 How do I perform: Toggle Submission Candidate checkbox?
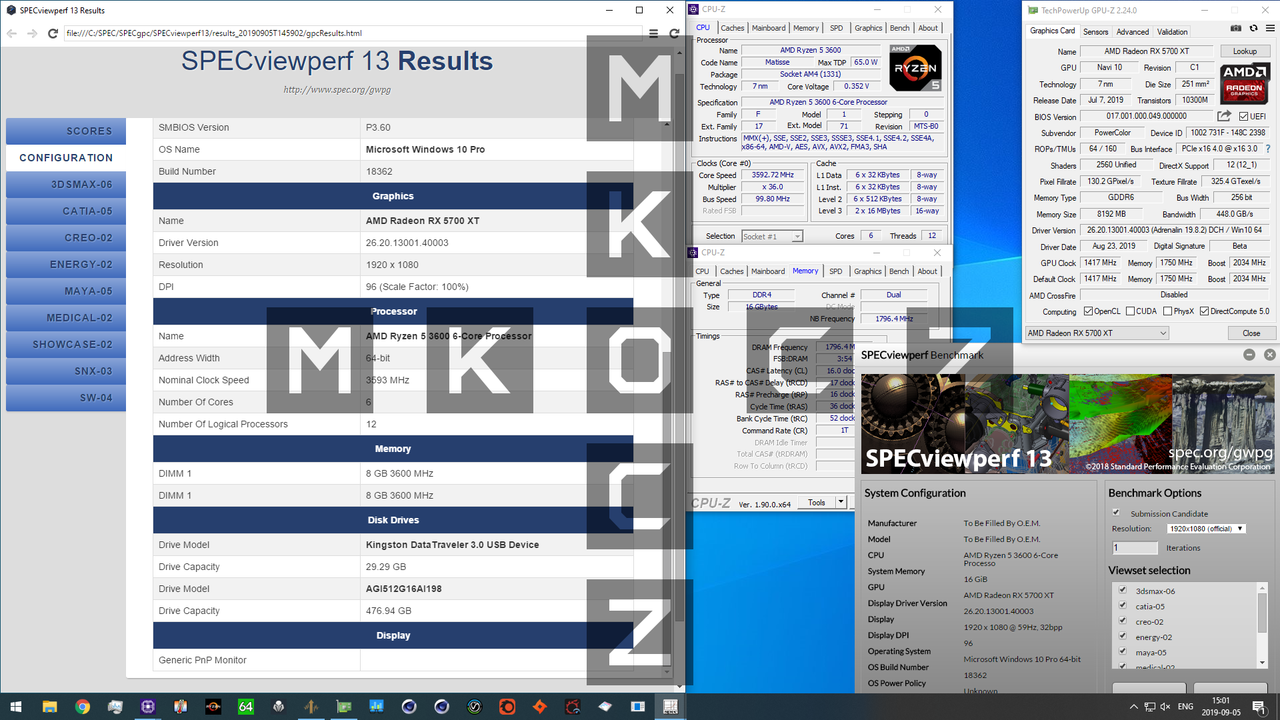pyautogui.click(x=1117, y=513)
